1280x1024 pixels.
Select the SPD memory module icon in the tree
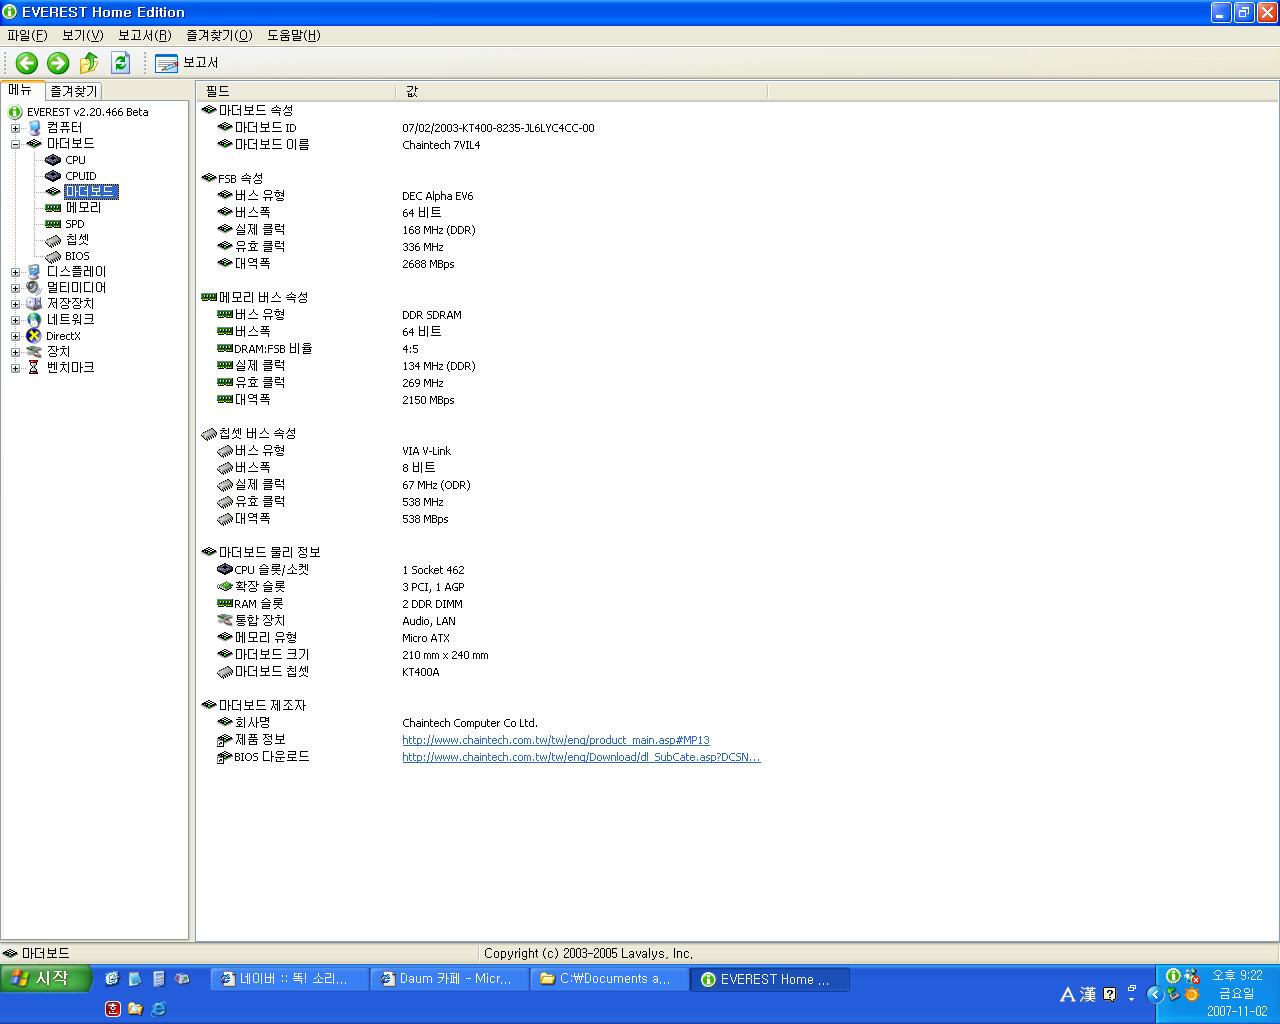53,224
